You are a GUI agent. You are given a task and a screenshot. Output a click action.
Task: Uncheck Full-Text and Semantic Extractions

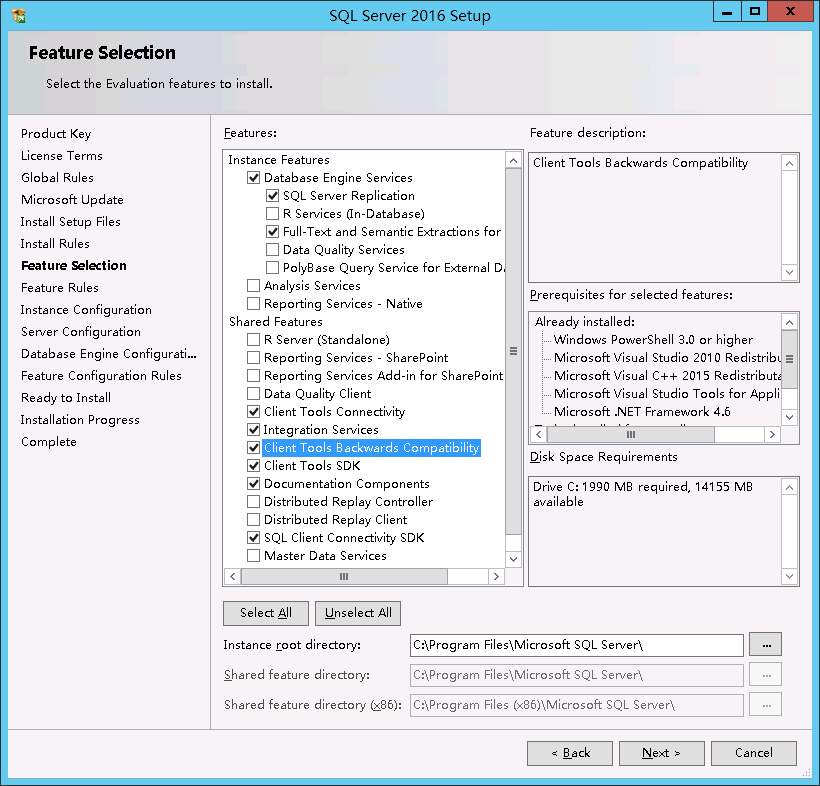[272, 232]
